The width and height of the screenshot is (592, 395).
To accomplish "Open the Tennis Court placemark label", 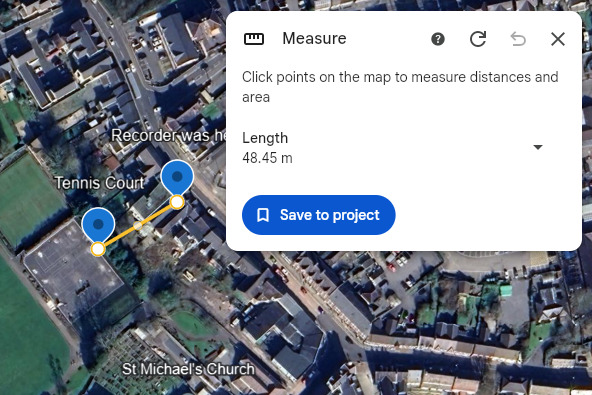I will (x=100, y=183).
